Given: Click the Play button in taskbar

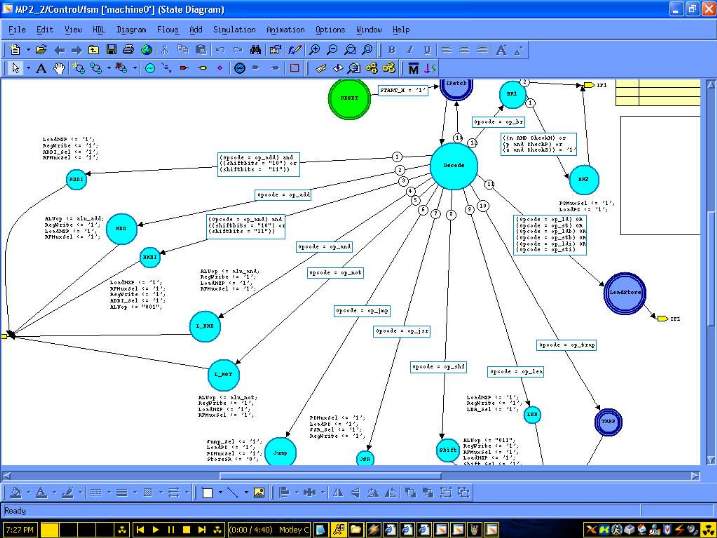Looking at the screenshot, I should tap(155, 530).
